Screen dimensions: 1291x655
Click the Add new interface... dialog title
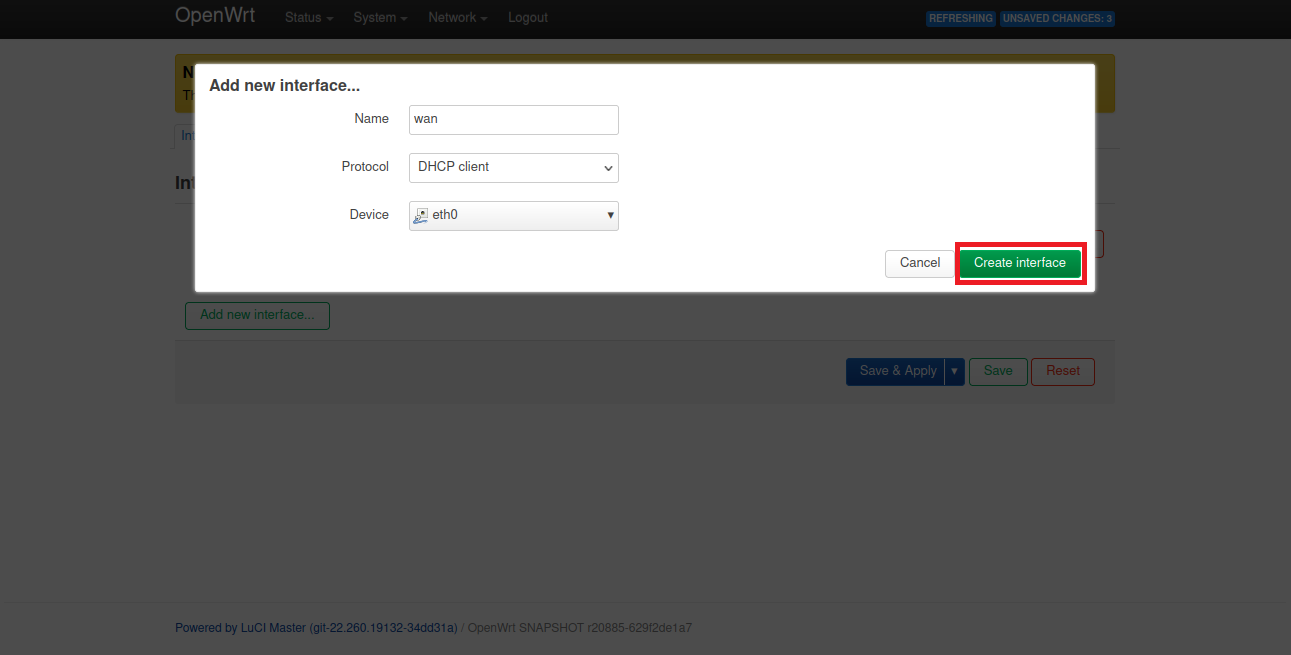coord(285,86)
